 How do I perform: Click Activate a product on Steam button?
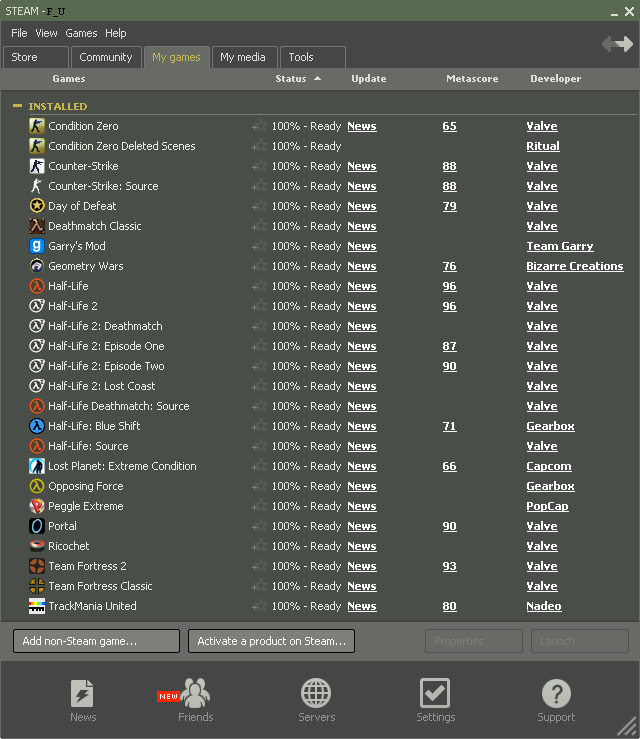(x=271, y=641)
